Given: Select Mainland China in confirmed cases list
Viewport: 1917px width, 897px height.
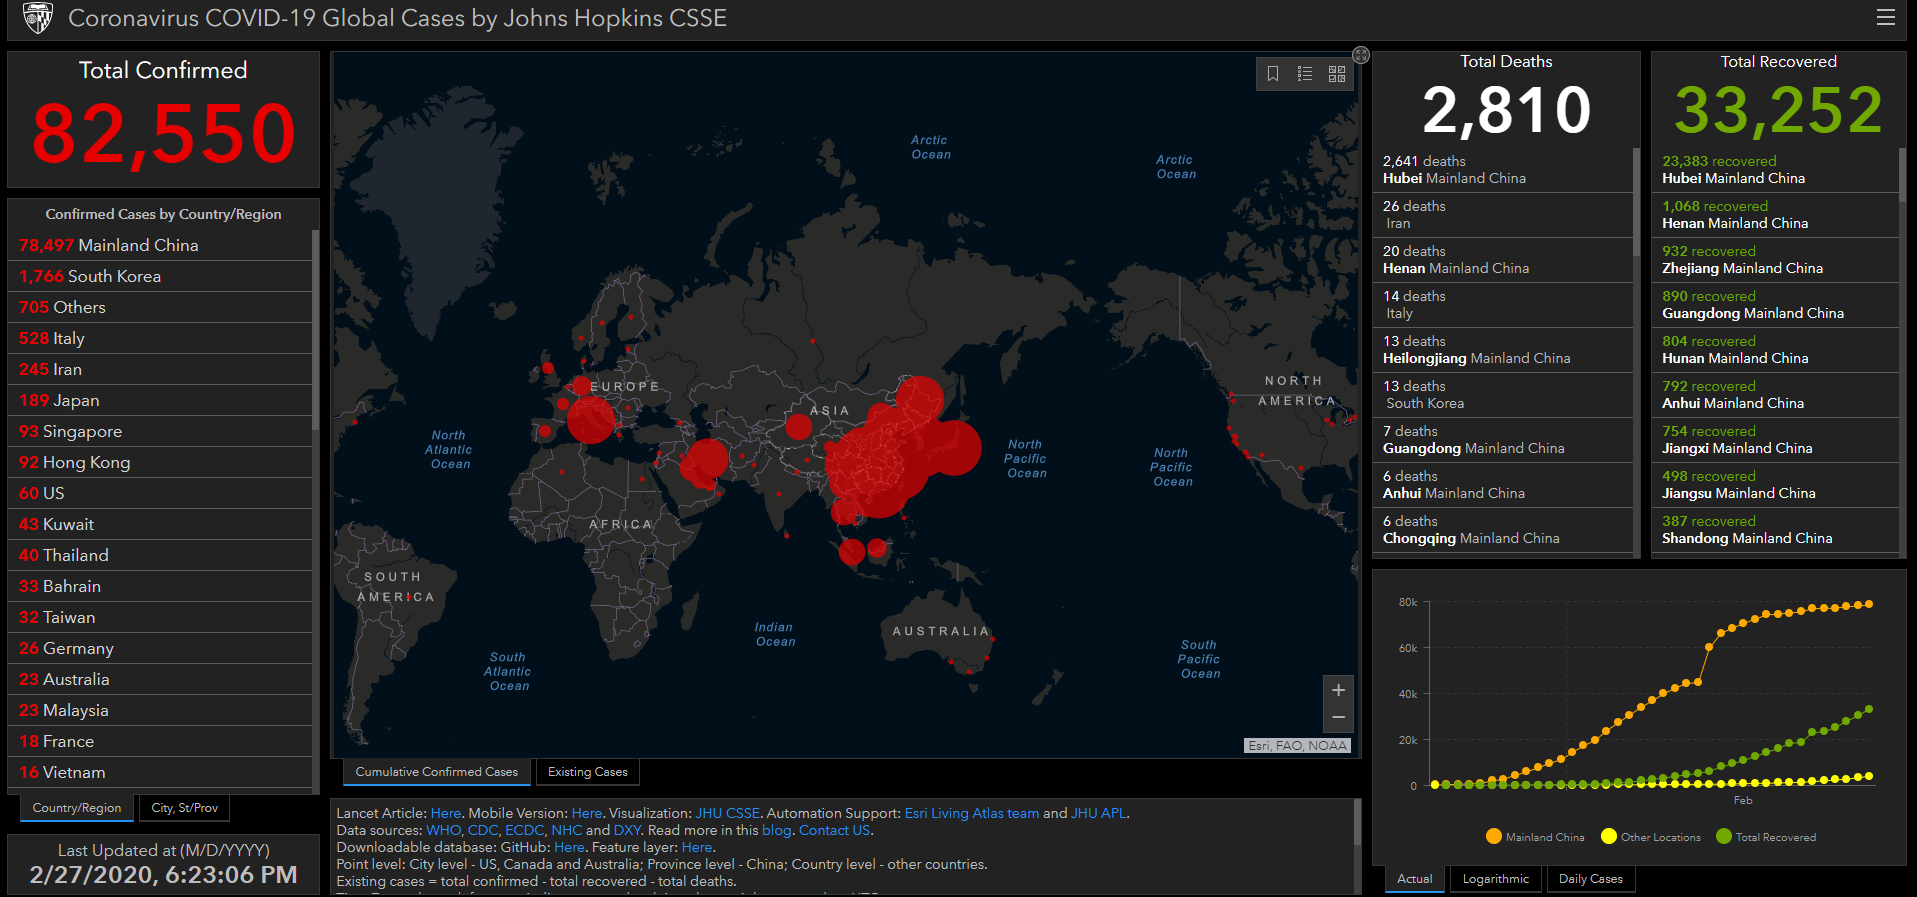Looking at the screenshot, I should click(x=160, y=245).
